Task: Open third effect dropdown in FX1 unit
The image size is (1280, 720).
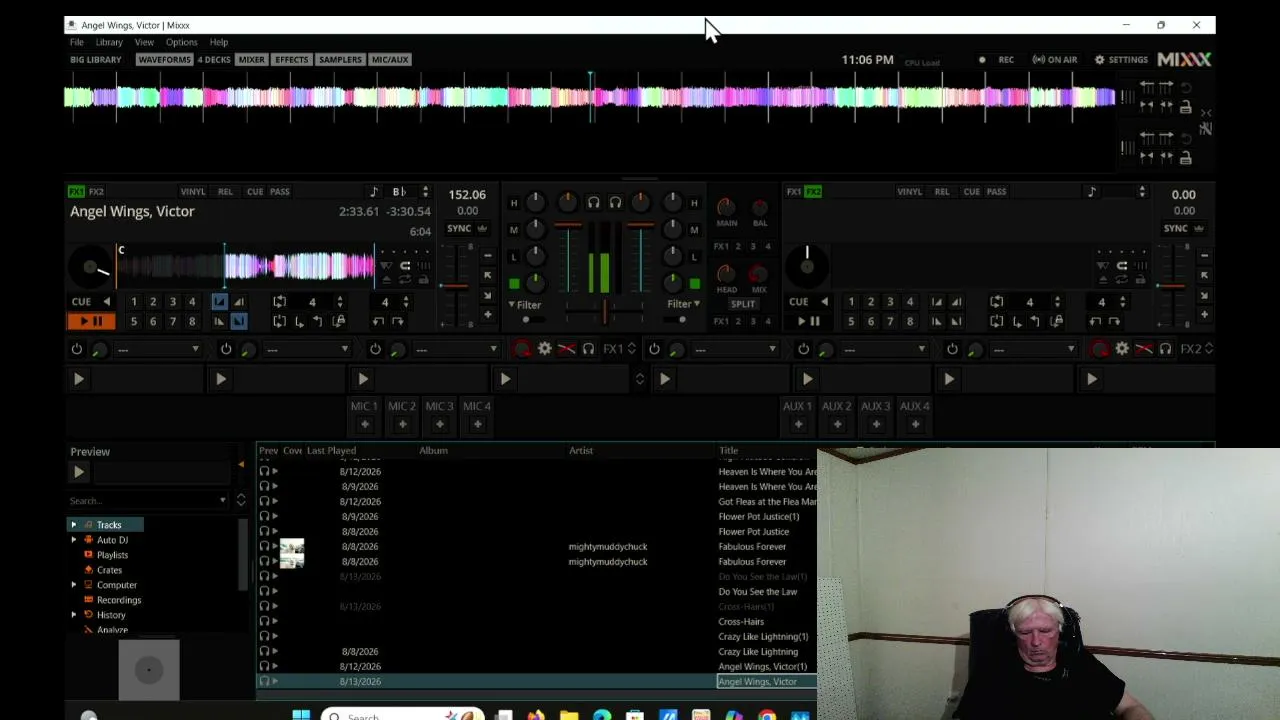Action: [457, 349]
